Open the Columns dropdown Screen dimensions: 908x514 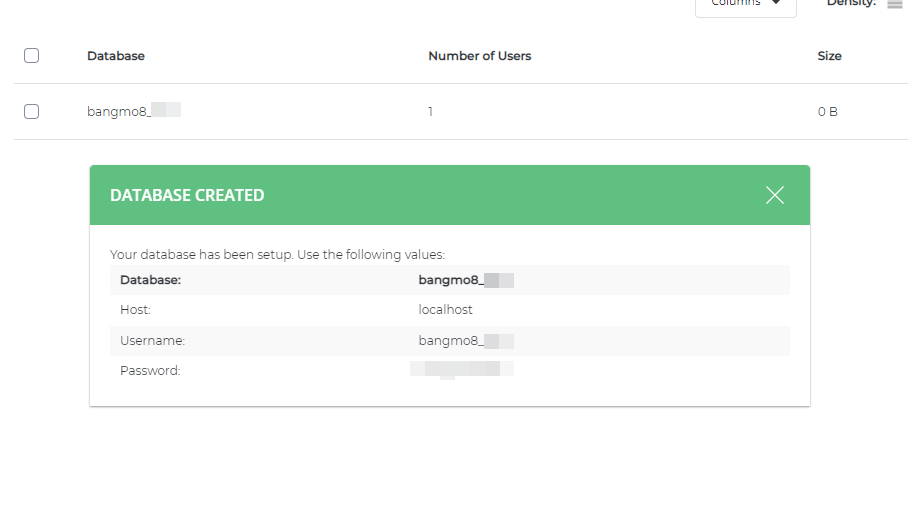745,5
